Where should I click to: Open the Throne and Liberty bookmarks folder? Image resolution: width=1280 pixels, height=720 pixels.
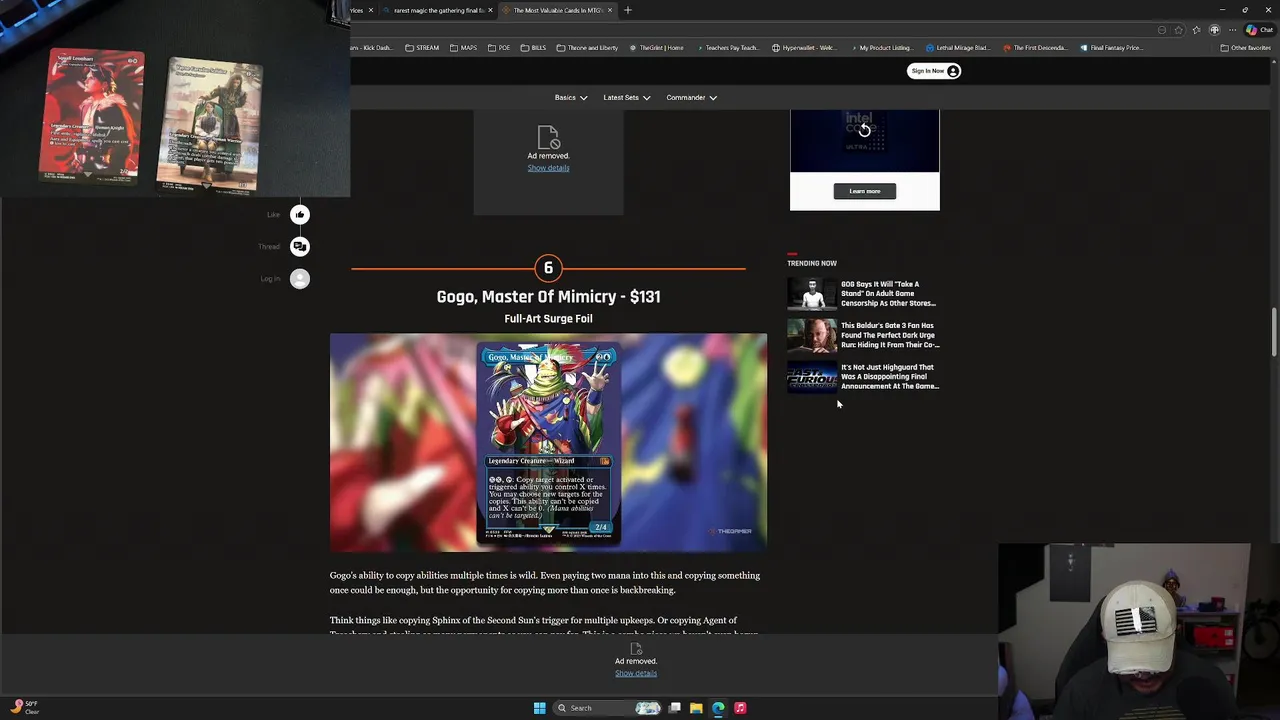tap(587, 48)
